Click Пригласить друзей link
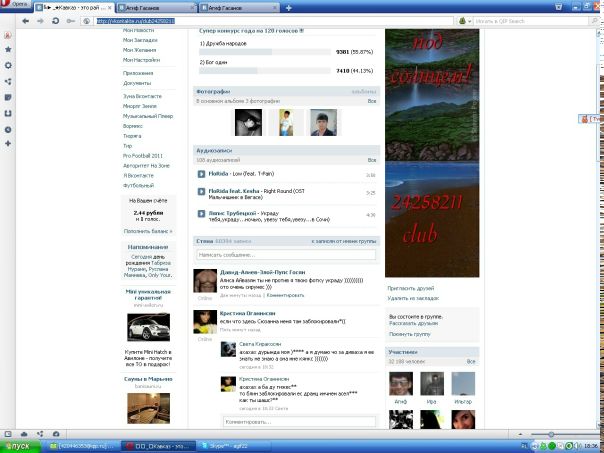The width and height of the screenshot is (604, 453). pos(411,287)
